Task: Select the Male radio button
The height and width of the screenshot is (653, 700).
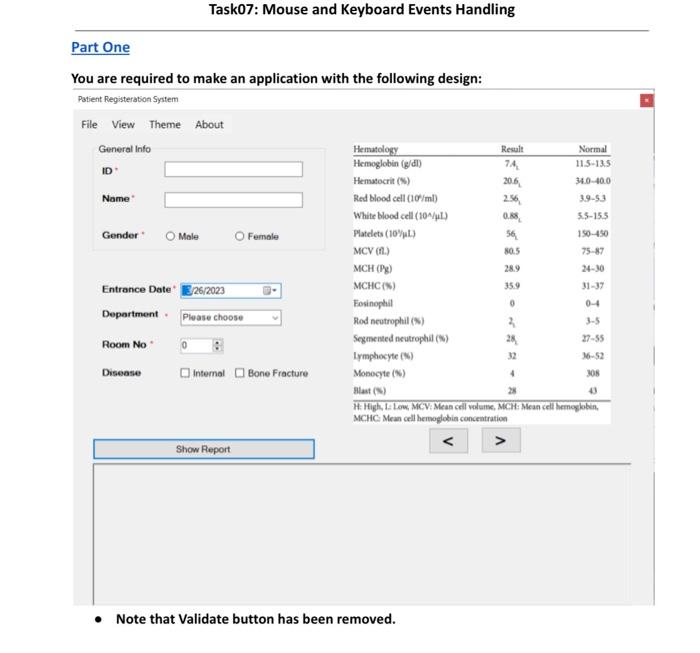Action: coord(170,236)
